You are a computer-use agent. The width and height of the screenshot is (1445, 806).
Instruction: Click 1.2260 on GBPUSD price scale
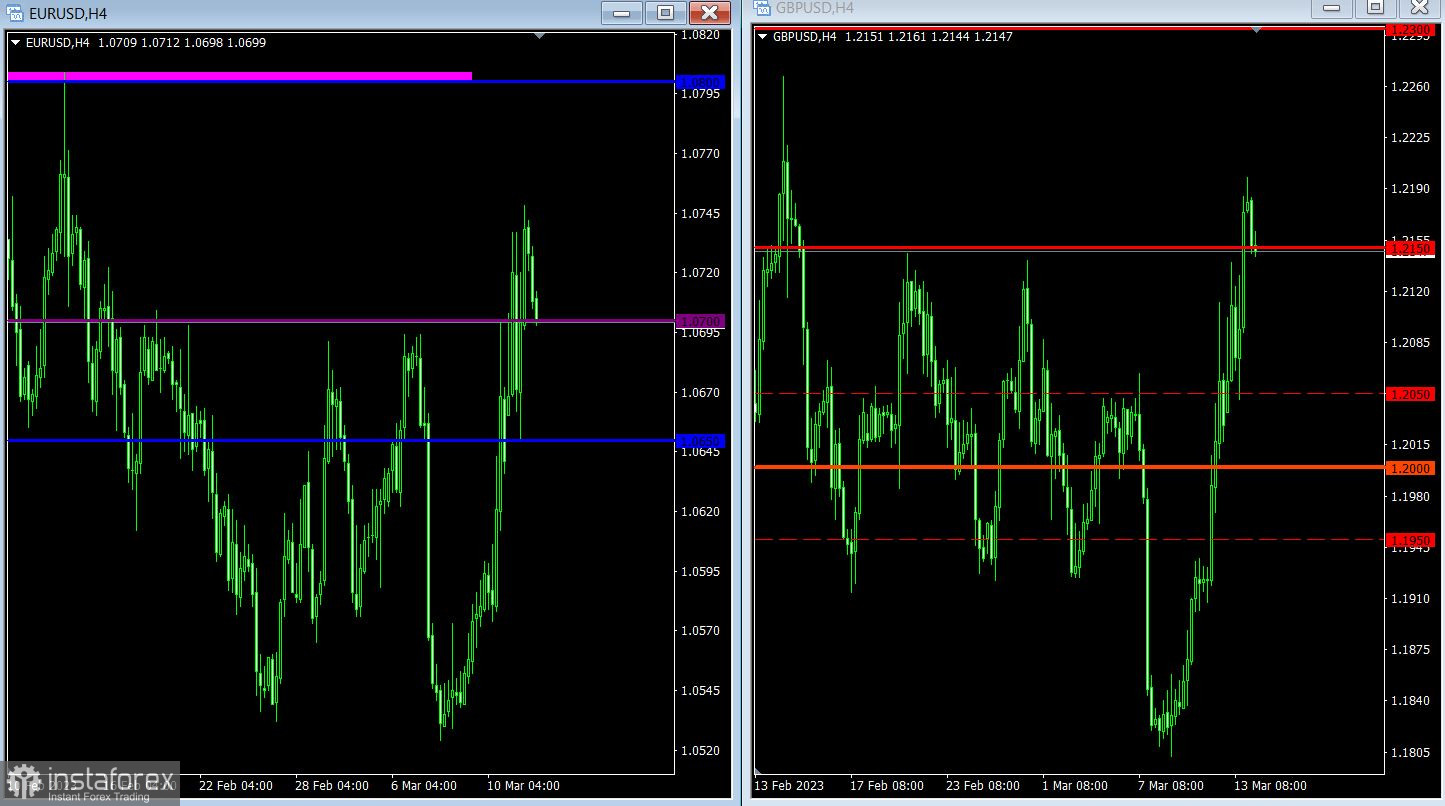click(1410, 87)
